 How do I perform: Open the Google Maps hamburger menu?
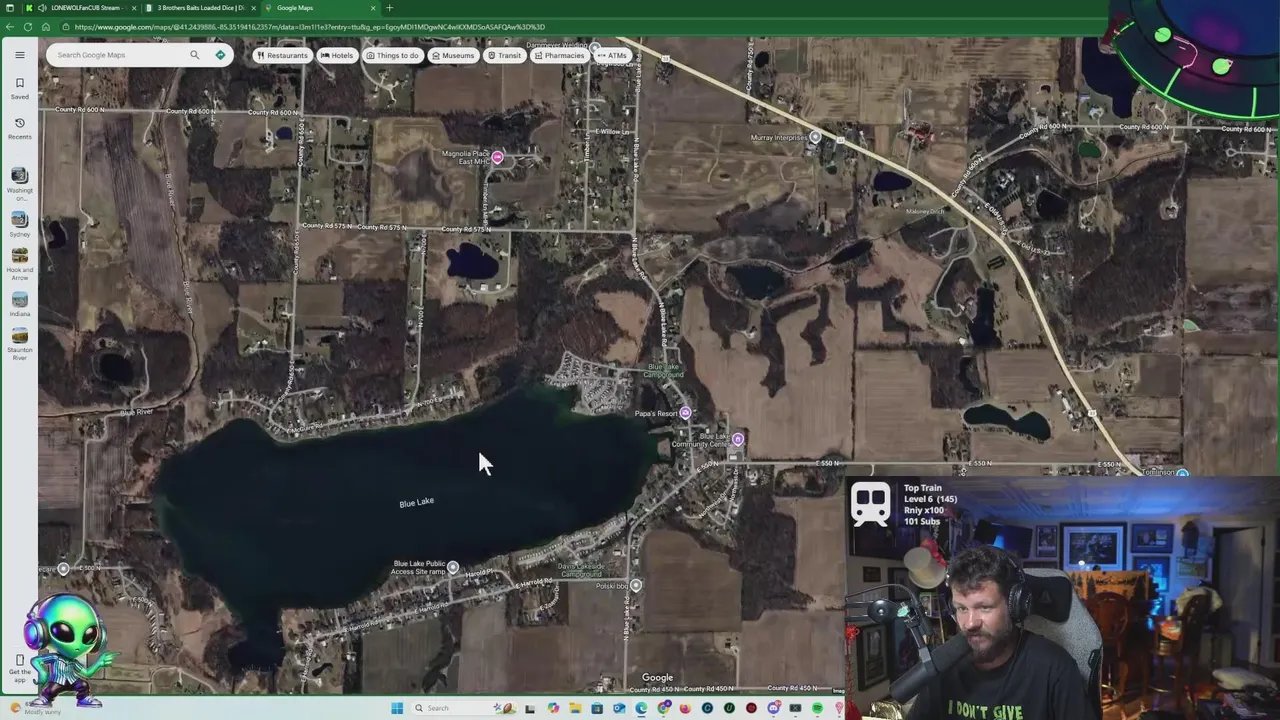(x=19, y=55)
